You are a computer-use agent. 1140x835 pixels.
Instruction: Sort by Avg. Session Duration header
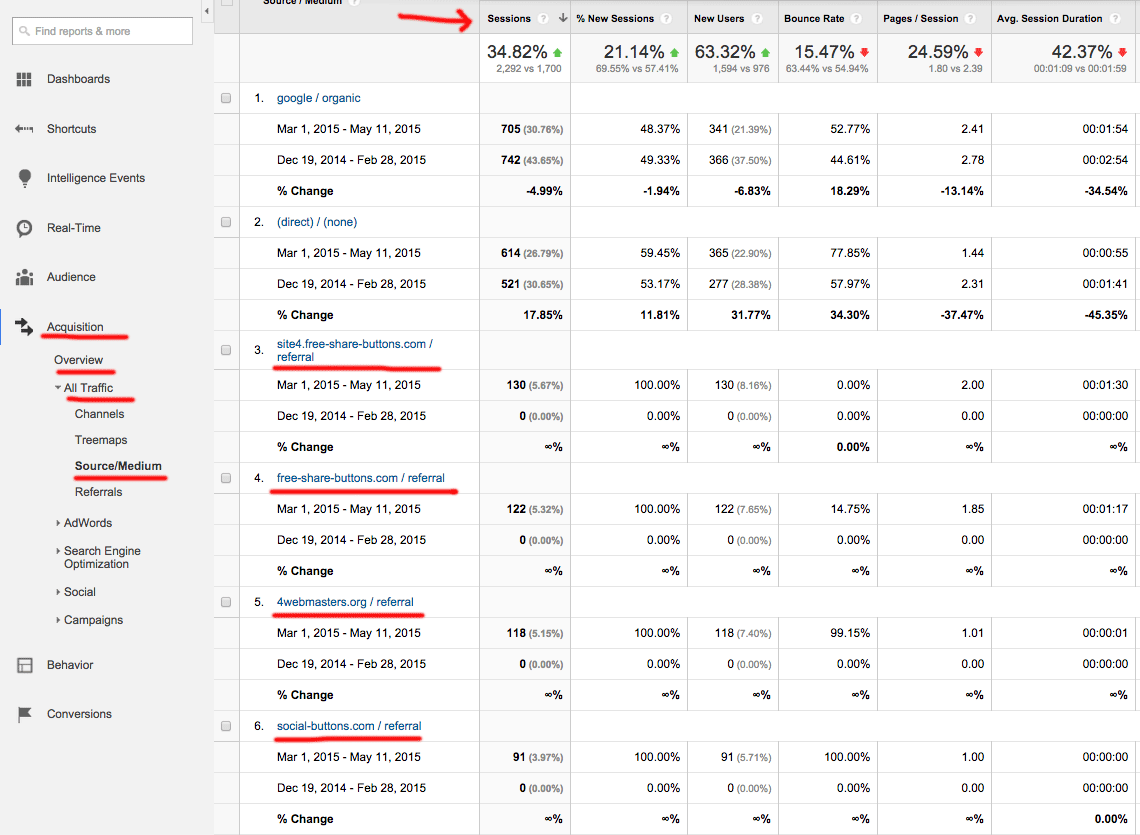1049,19
